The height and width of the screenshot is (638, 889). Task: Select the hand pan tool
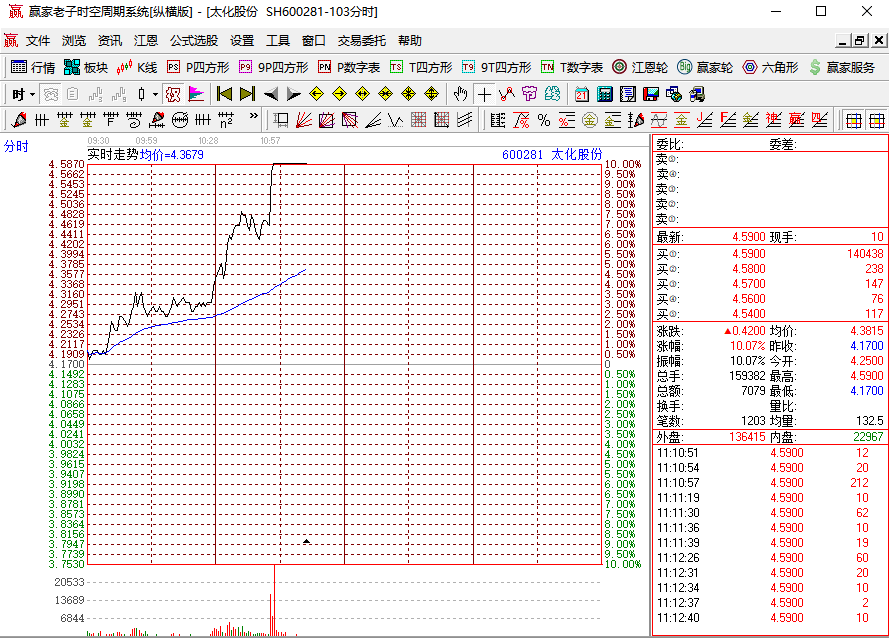pos(460,94)
